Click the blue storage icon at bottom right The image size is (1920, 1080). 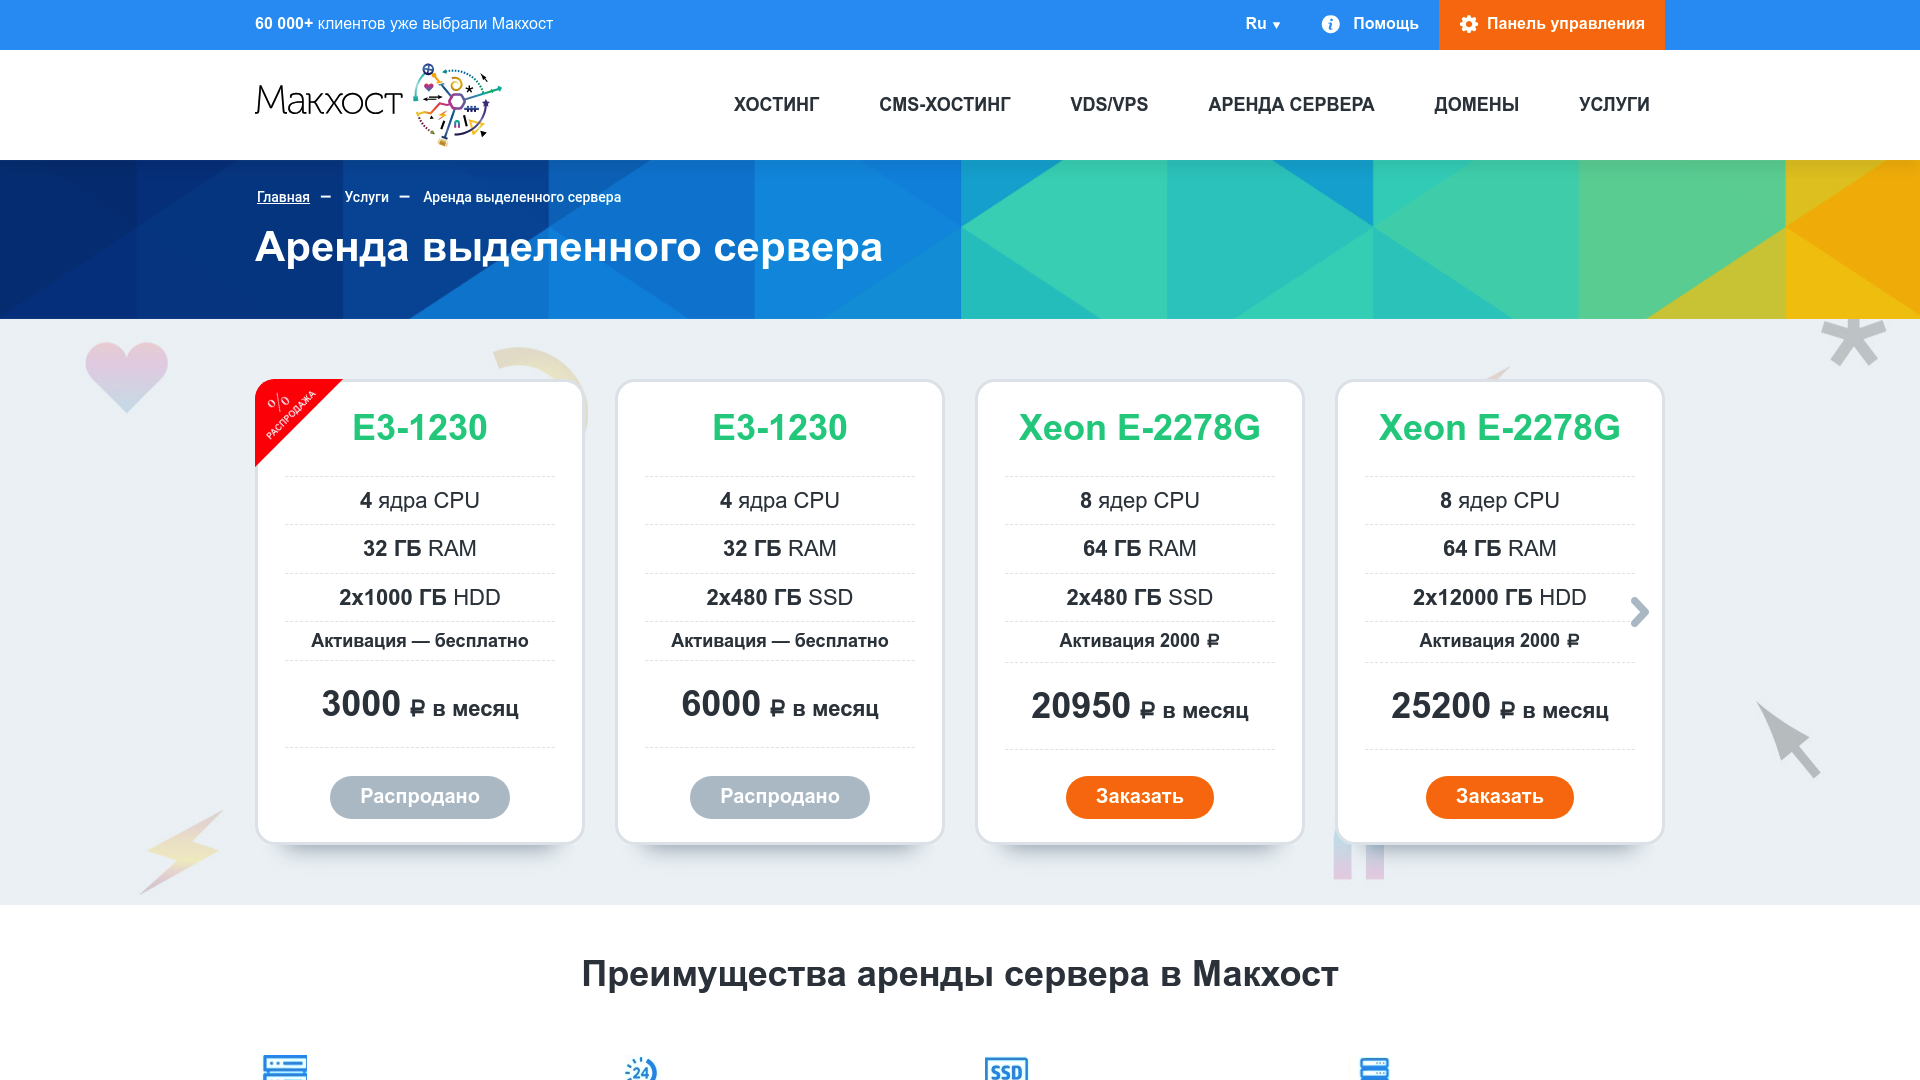click(x=1374, y=1068)
